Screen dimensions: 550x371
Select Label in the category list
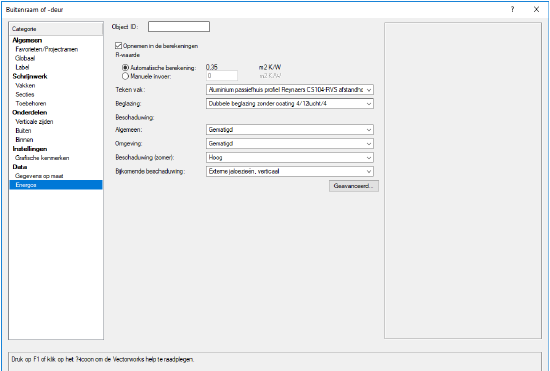pyautogui.click(x=22, y=67)
